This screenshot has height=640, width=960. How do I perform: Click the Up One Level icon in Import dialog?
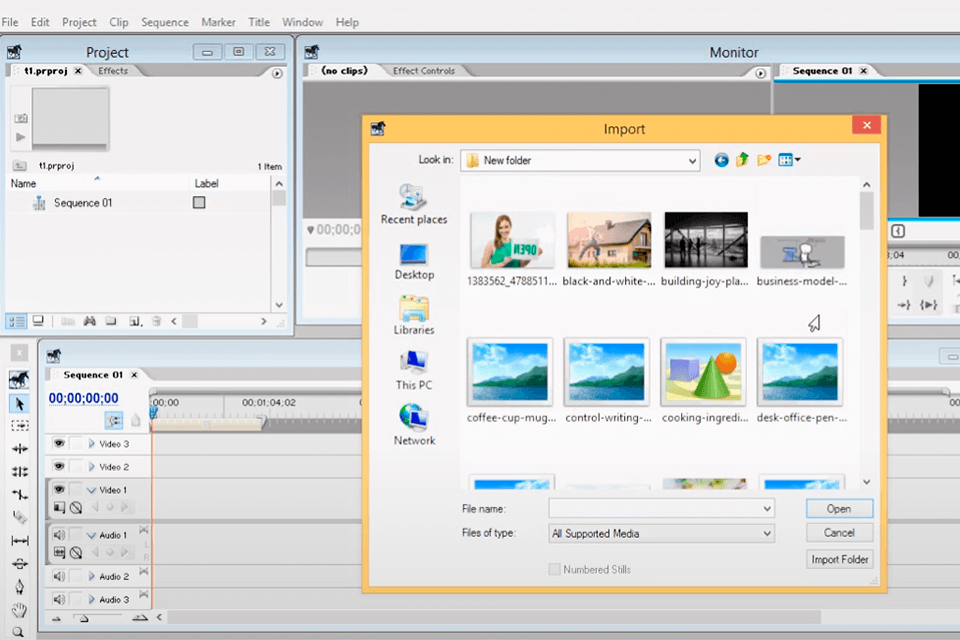742,160
